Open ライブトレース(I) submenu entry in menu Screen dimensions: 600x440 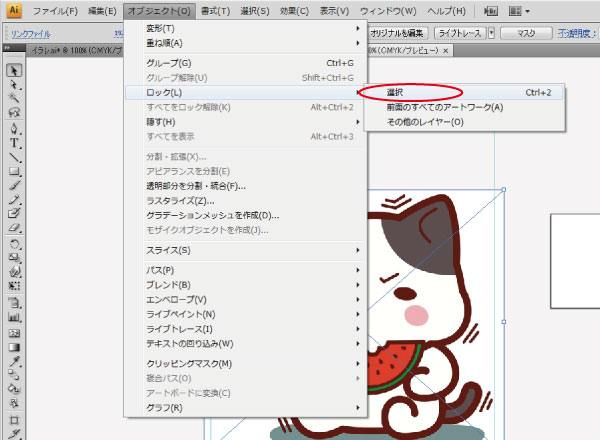(x=246, y=329)
